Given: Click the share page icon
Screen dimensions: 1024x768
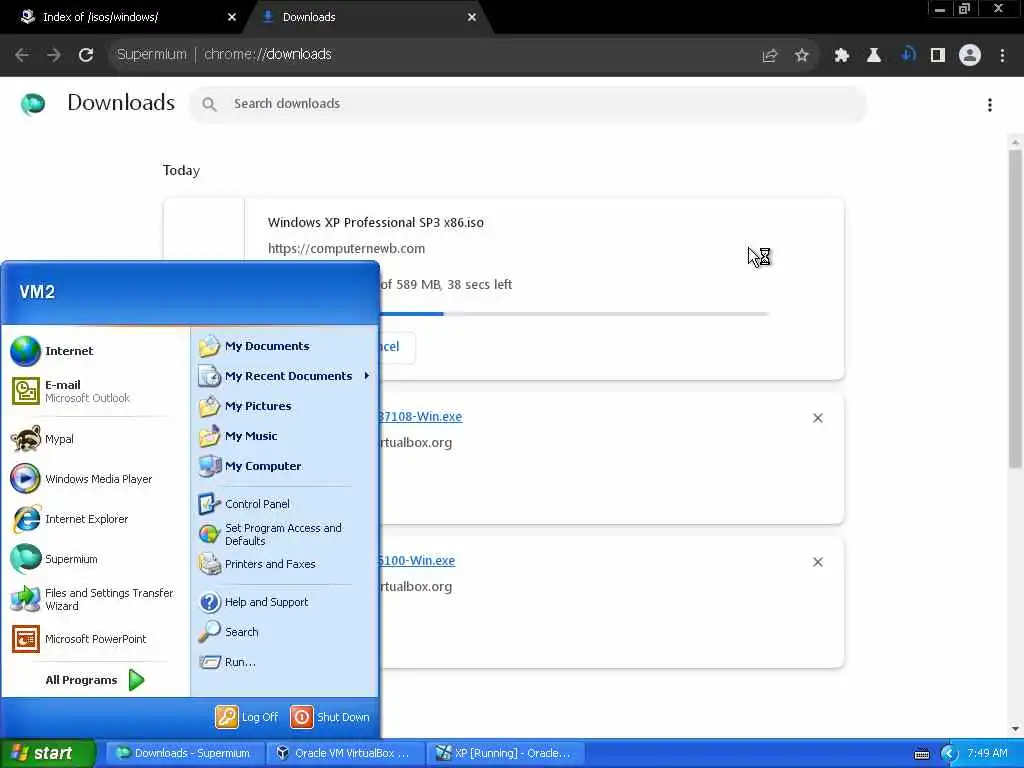Looking at the screenshot, I should pos(769,56).
